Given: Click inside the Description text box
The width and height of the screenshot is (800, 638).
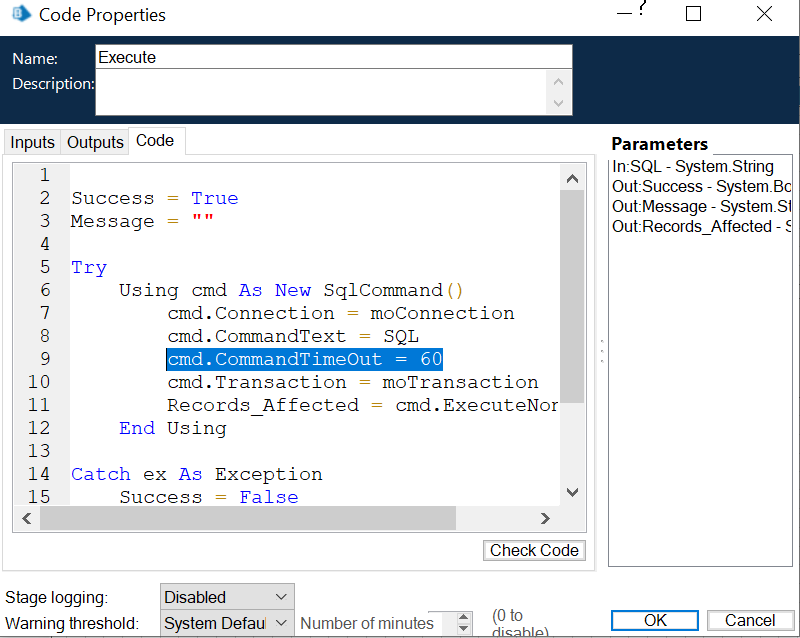Looking at the screenshot, I should 320,92.
